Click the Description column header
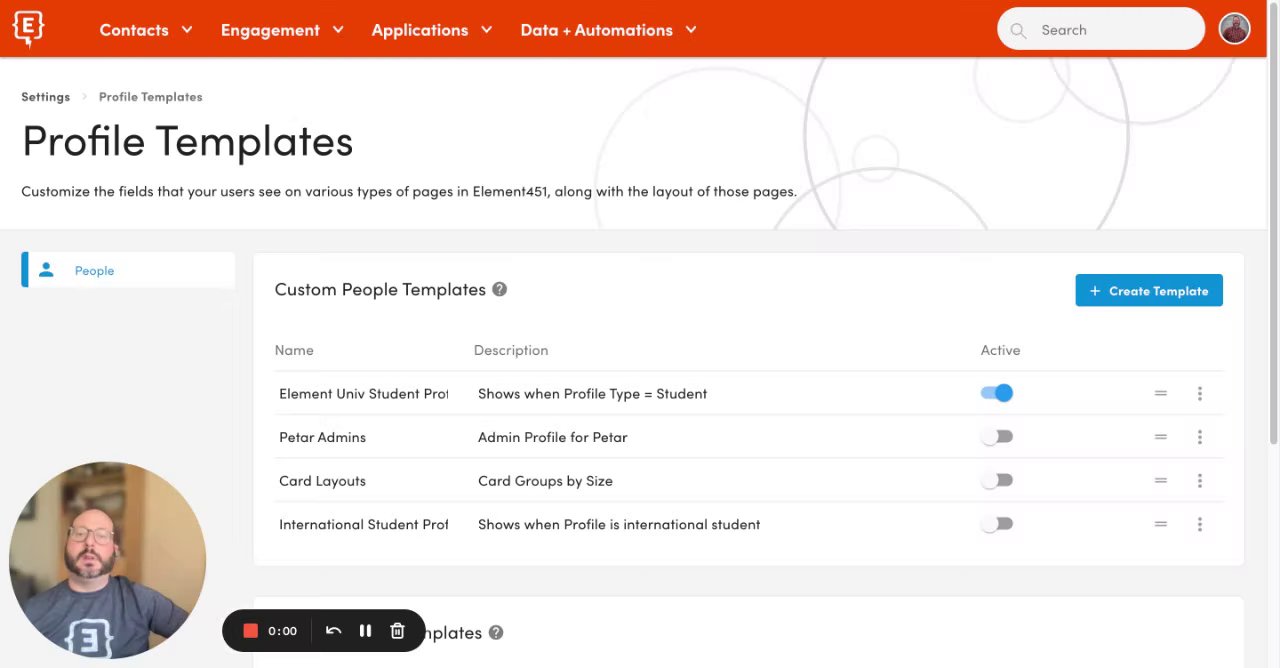Viewport: 1280px width, 668px height. tap(511, 350)
